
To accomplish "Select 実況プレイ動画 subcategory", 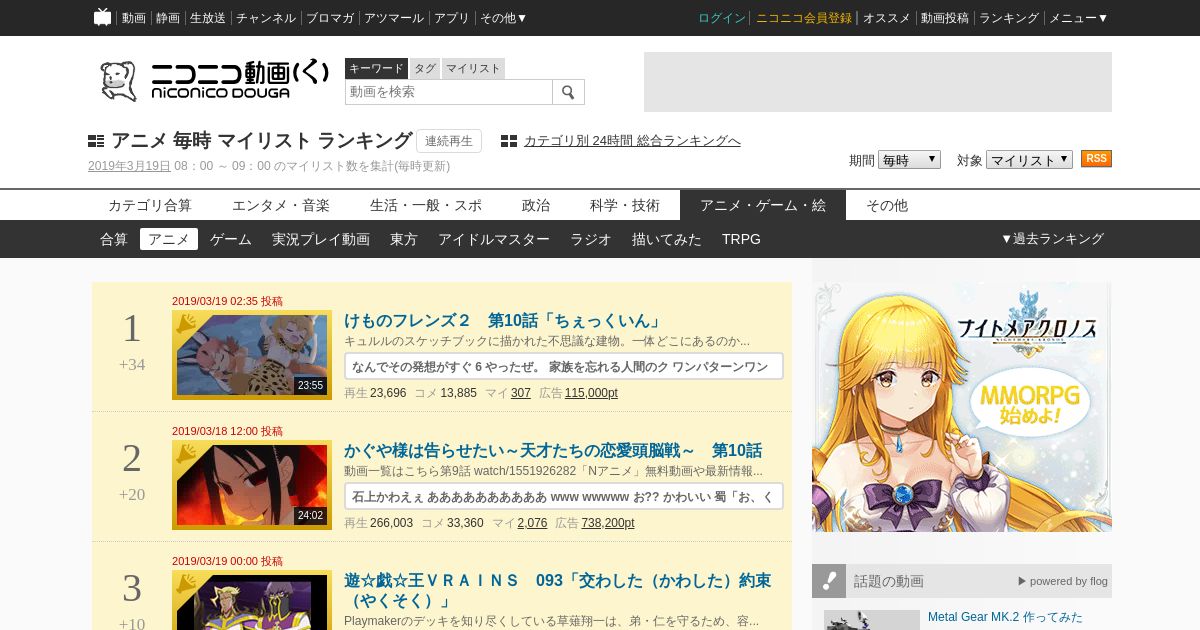I will tap(321, 239).
